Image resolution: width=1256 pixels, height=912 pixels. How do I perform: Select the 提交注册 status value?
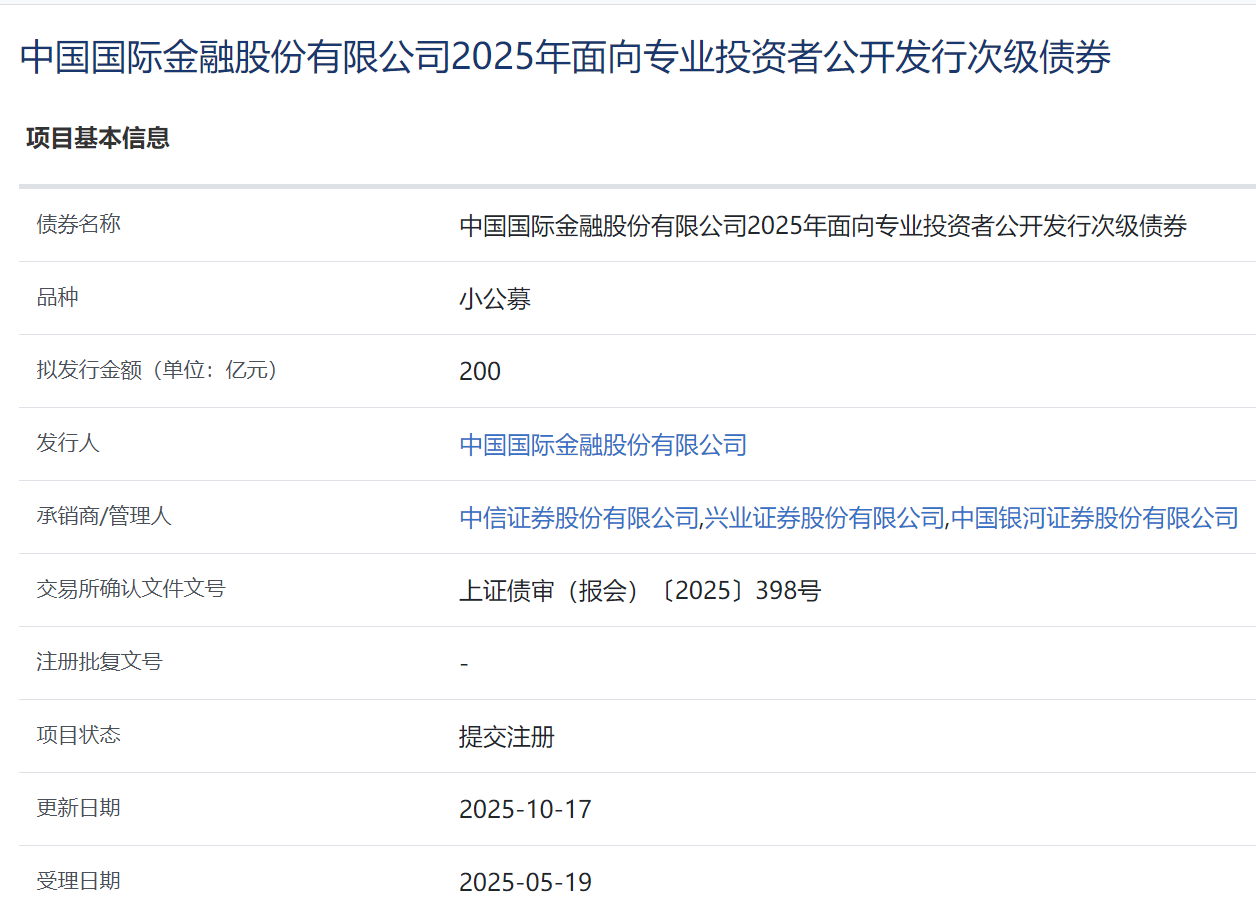[x=507, y=736]
